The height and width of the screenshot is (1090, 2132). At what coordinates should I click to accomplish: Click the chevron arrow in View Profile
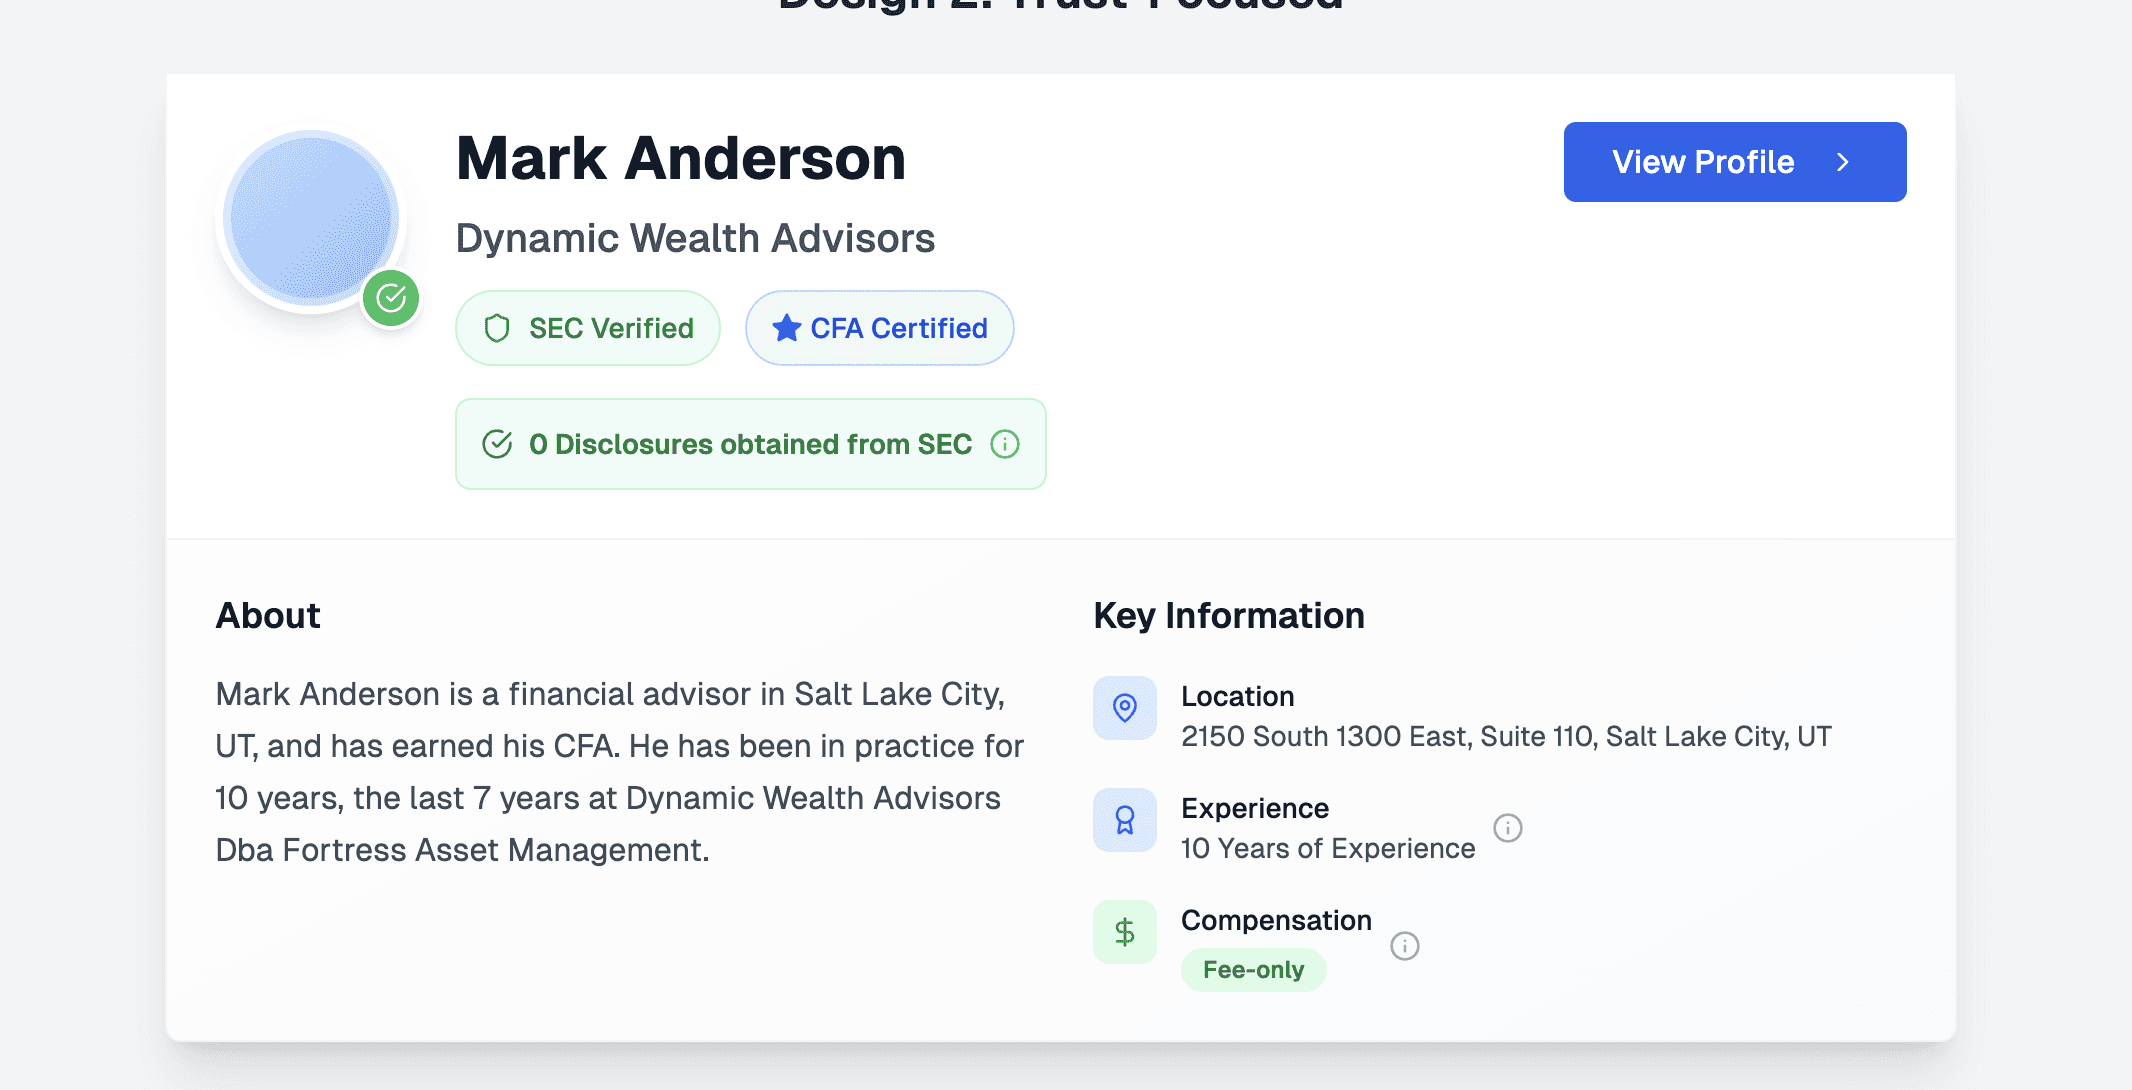click(1843, 162)
